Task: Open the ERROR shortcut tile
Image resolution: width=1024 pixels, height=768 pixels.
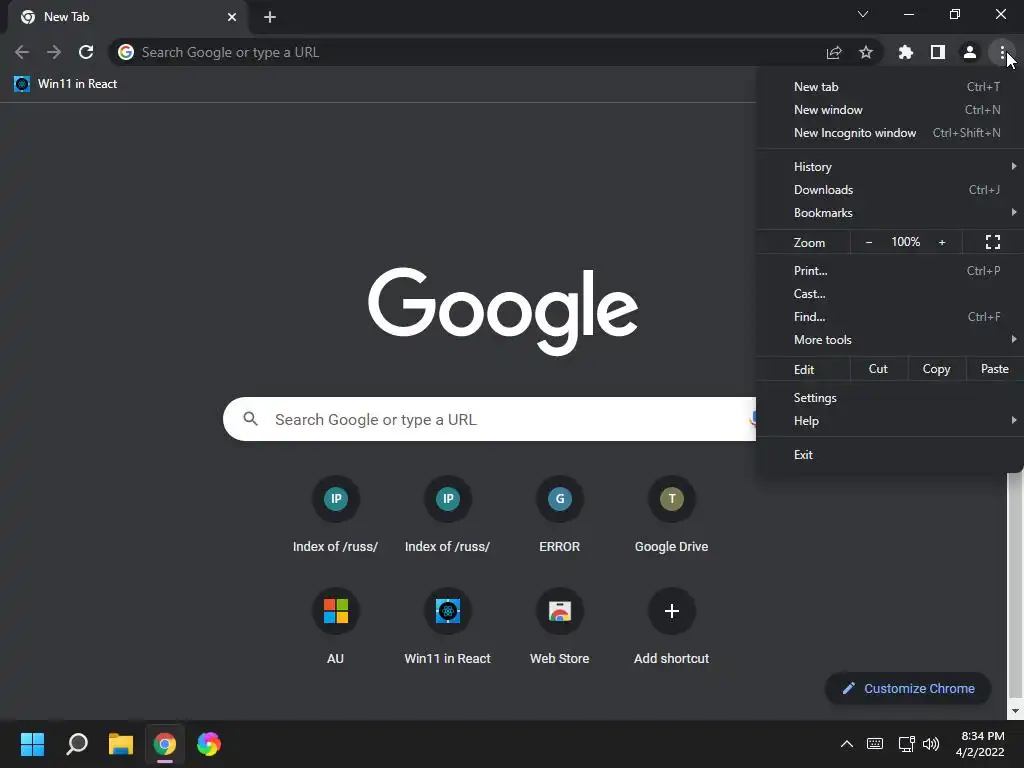Action: coord(560,515)
